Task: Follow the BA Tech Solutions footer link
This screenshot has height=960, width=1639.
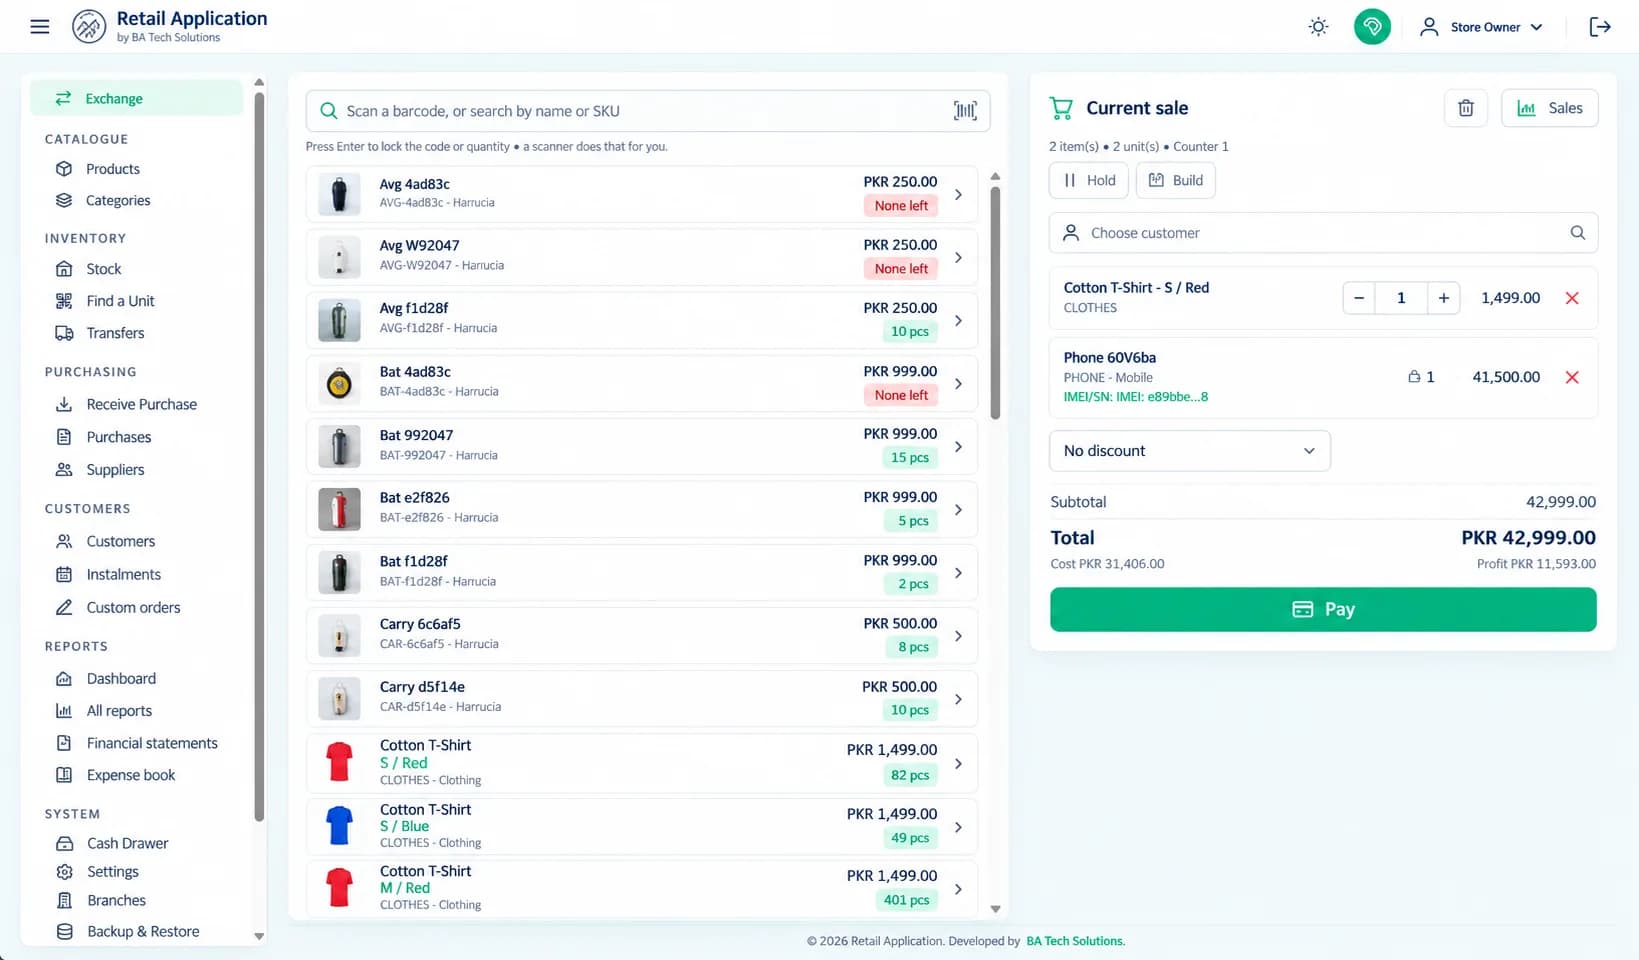Action: click(1075, 941)
